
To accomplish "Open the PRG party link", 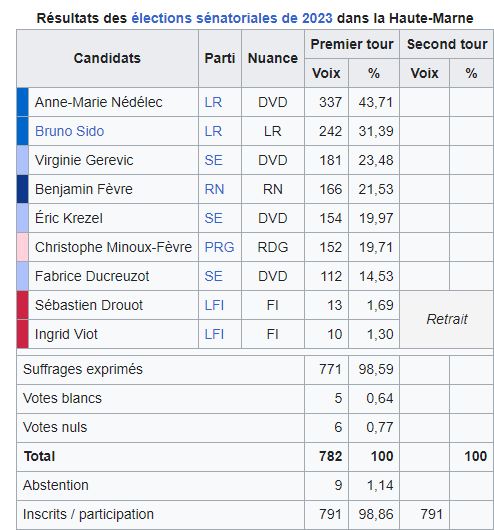I will pos(219,247).
